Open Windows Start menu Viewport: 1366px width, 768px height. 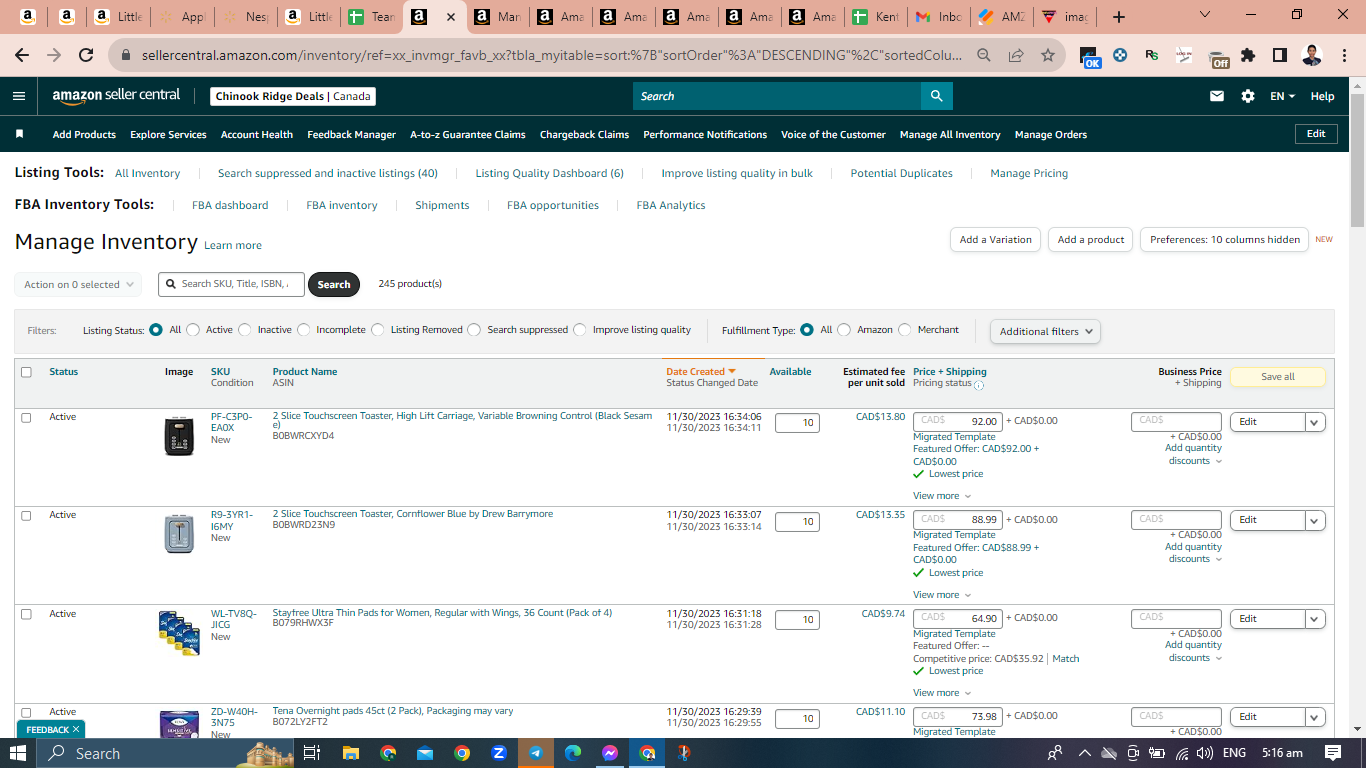coord(18,753)
